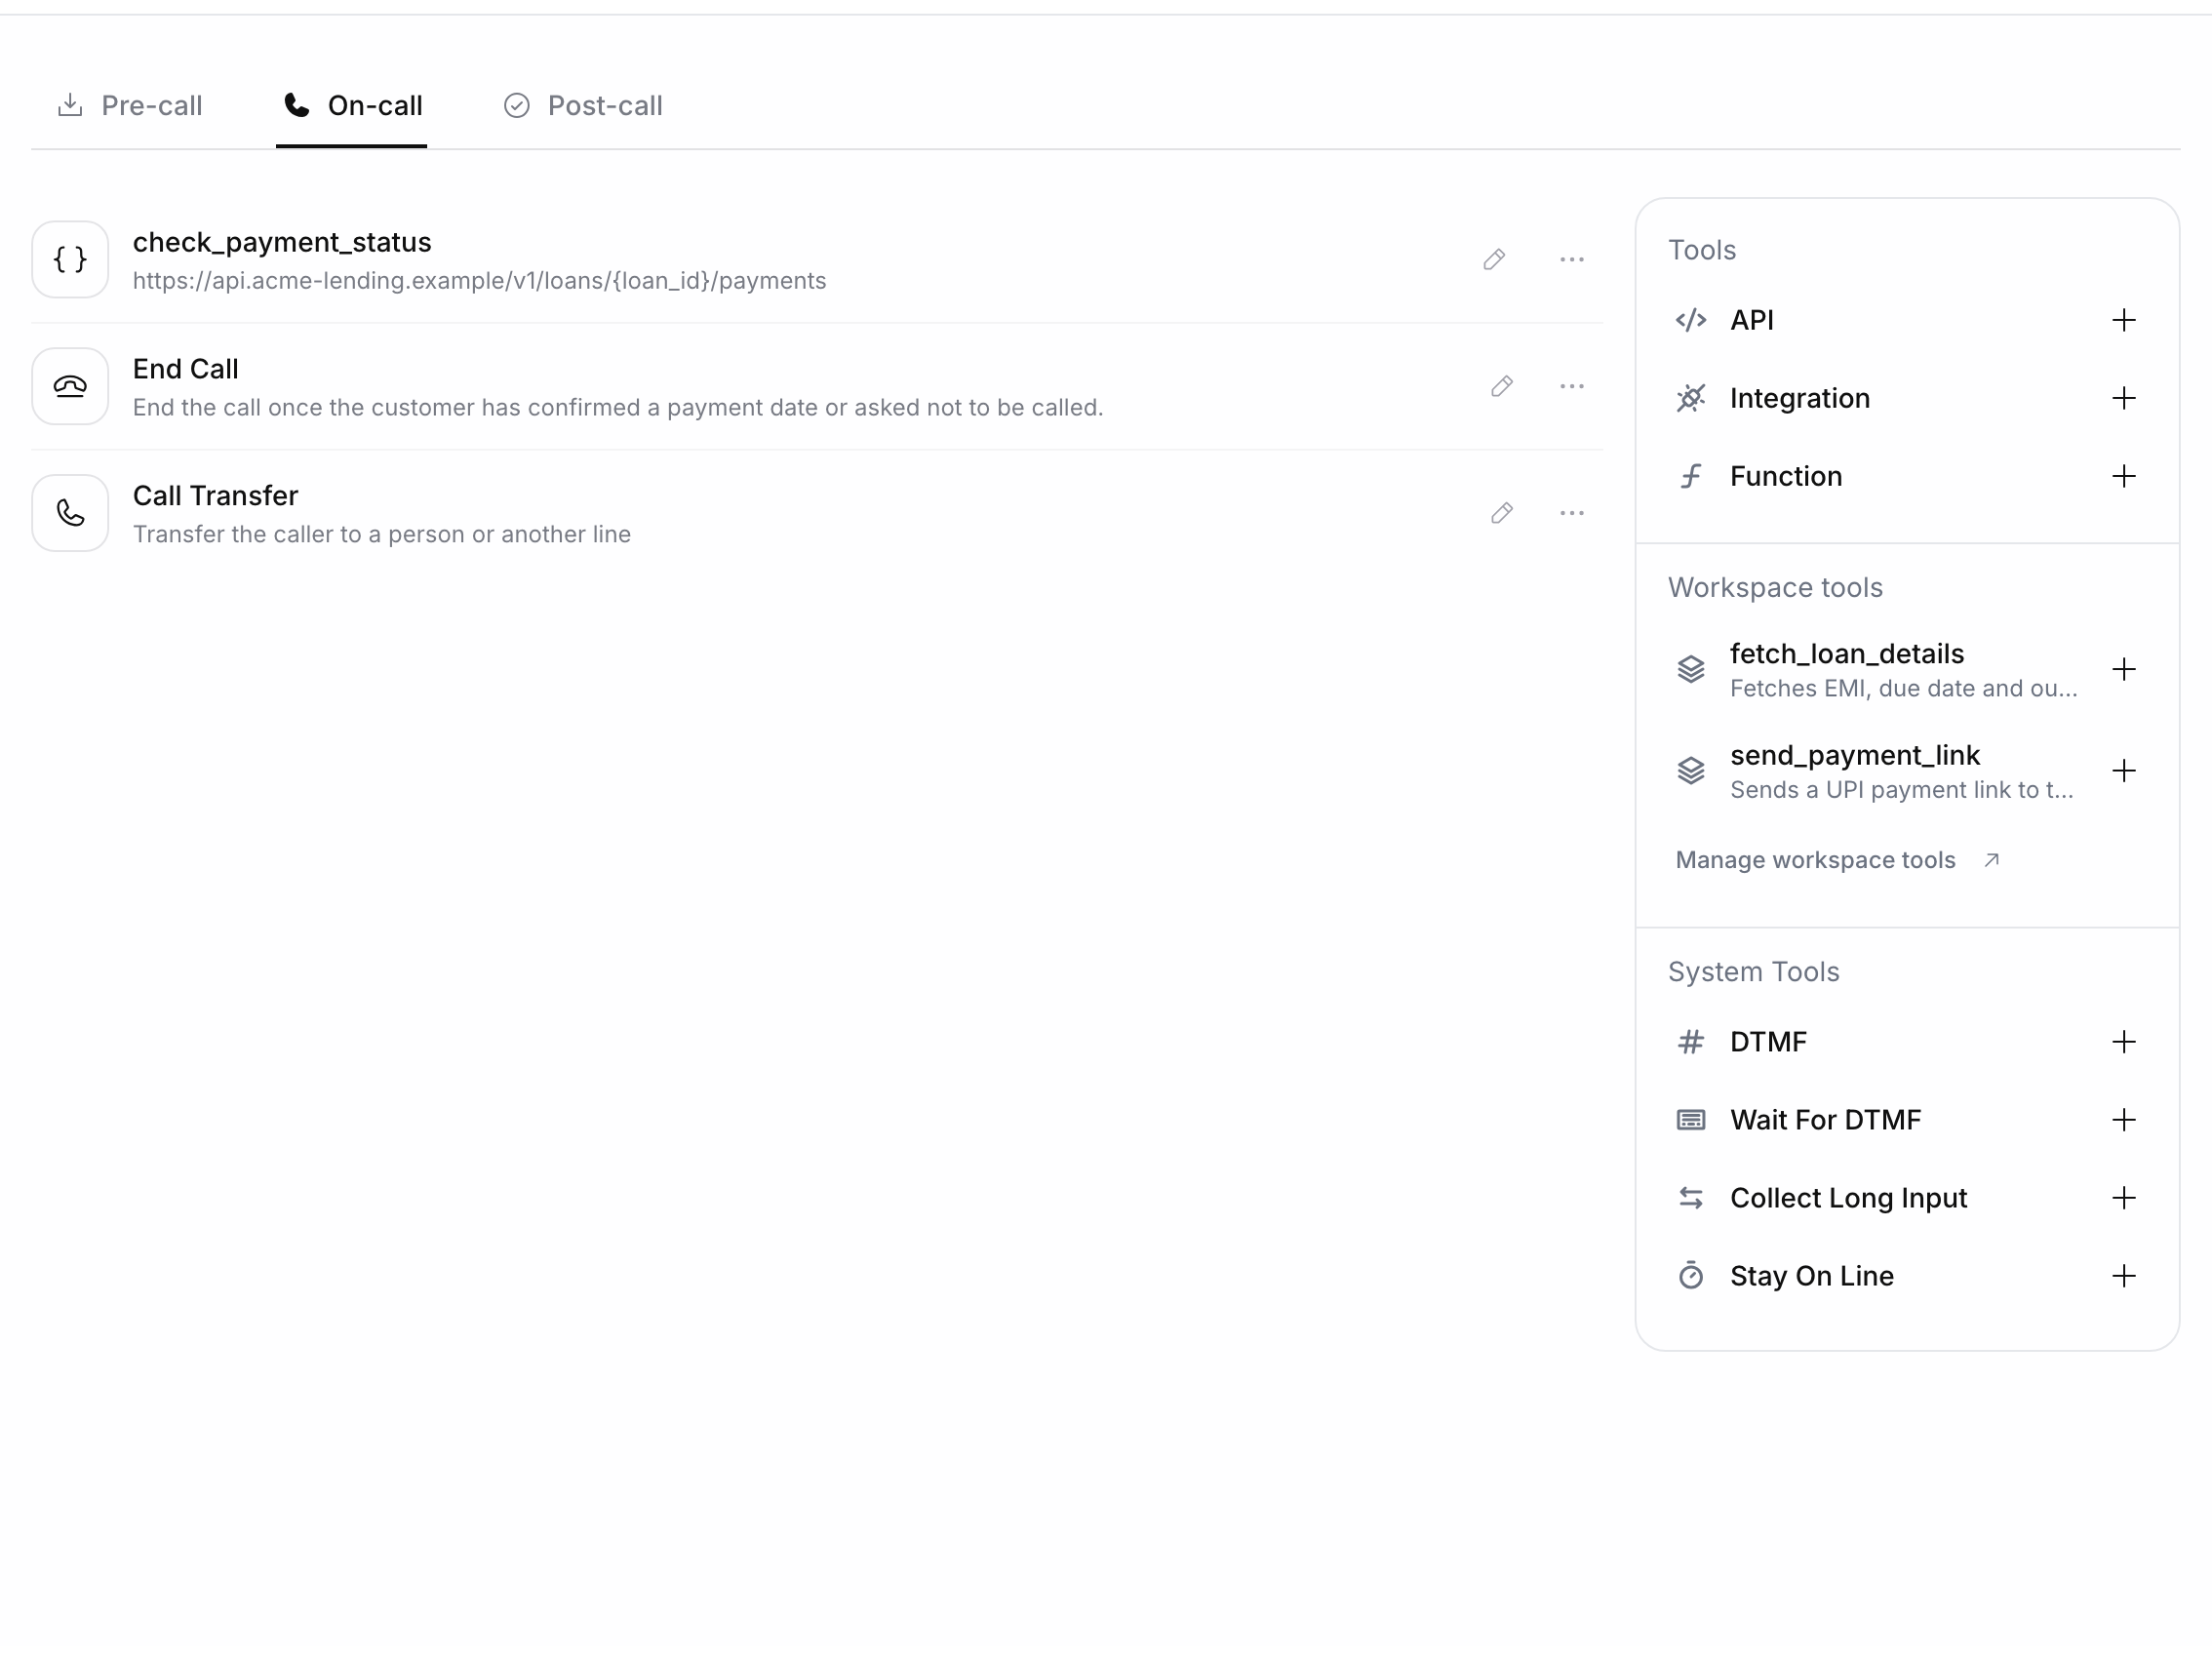Click 'Transfer the caller to a person' description
The height and width of the screenshot is (1662, 2212).
tap(382, 535)
